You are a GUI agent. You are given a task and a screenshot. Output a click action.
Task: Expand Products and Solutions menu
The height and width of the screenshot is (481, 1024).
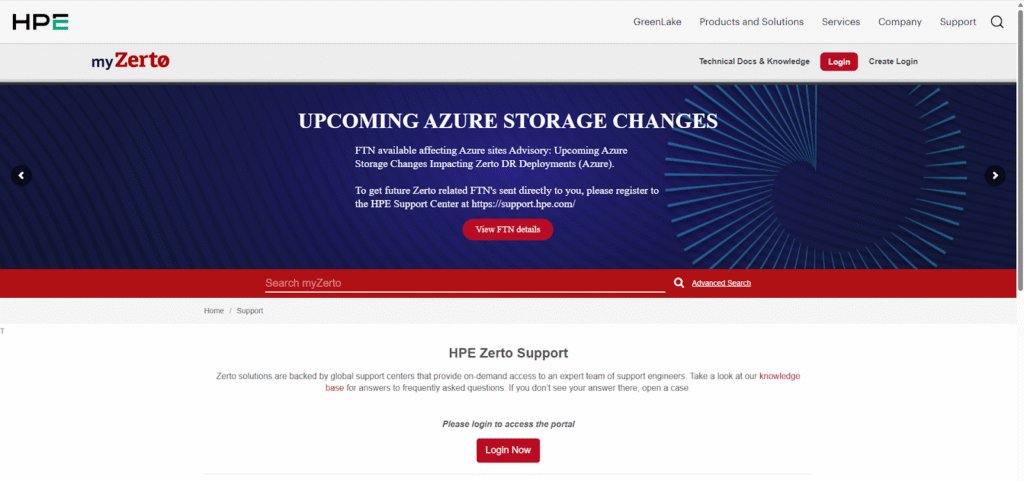tap(751, 22)
